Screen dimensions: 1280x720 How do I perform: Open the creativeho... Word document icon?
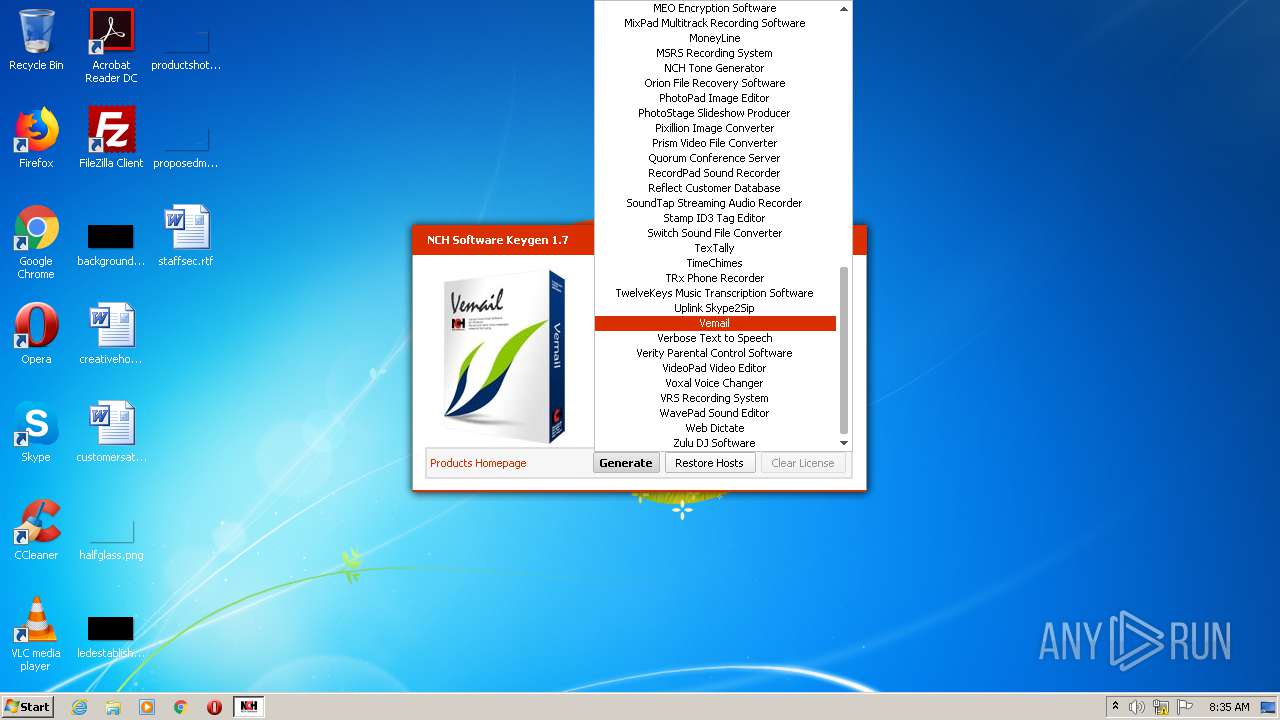(x=111, y=334)
